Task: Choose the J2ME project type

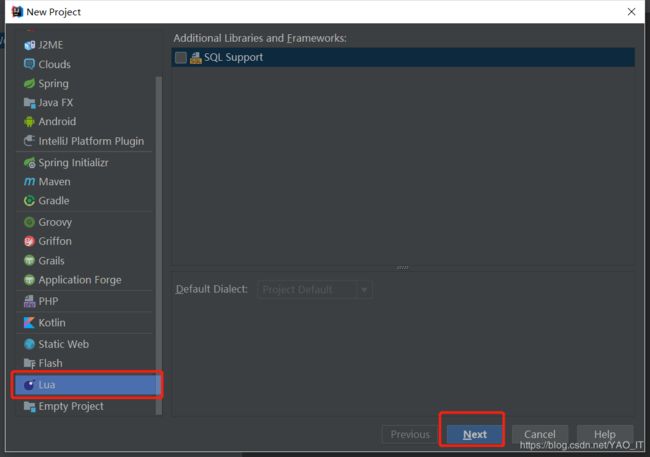Action: (x=85, y=45)
